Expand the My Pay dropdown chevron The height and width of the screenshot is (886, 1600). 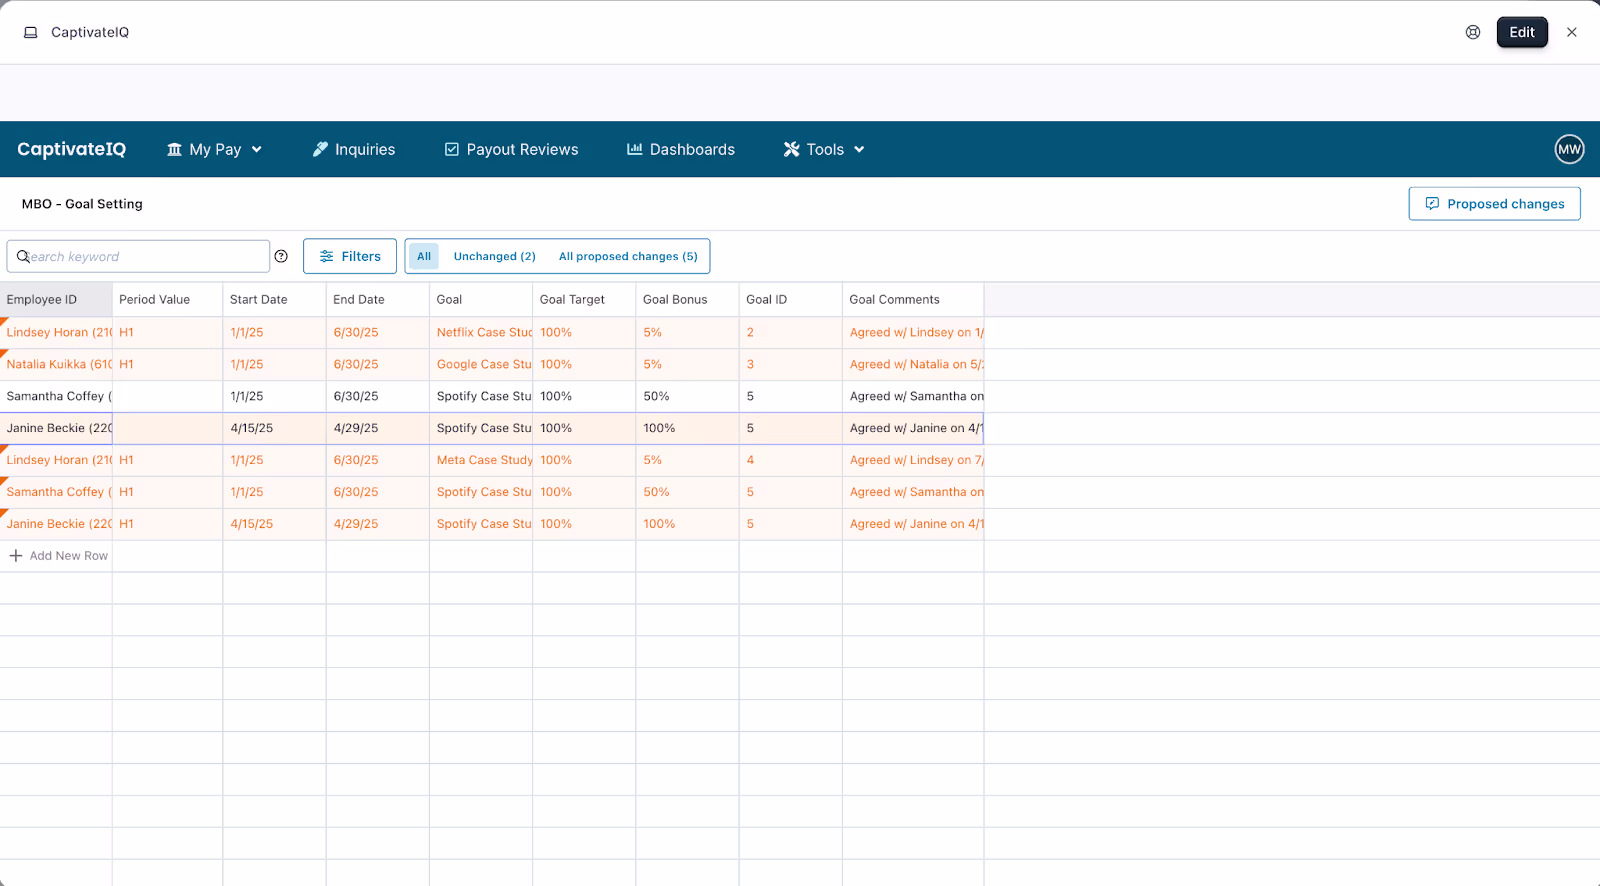[x=257, y=149]
